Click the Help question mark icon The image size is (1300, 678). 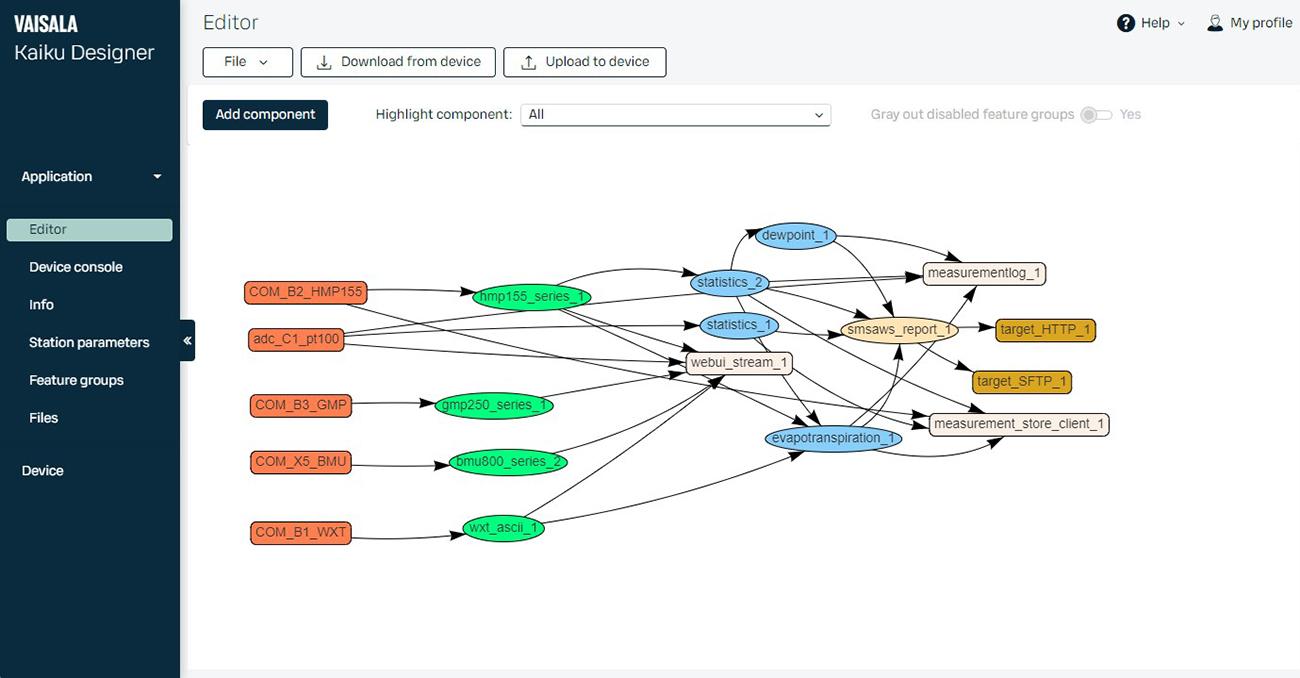1124,22
